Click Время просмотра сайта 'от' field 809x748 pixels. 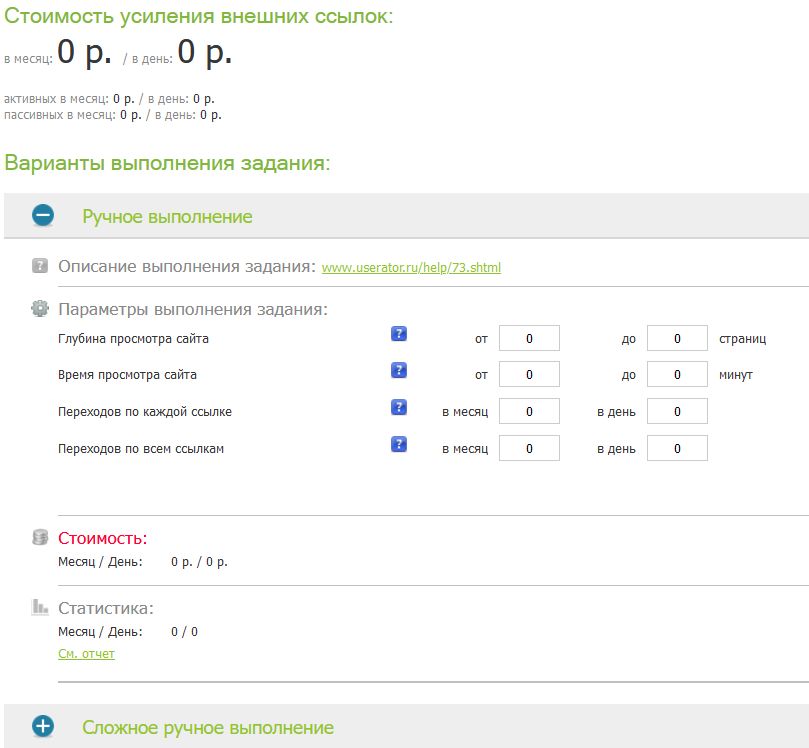tap(529, 375)
